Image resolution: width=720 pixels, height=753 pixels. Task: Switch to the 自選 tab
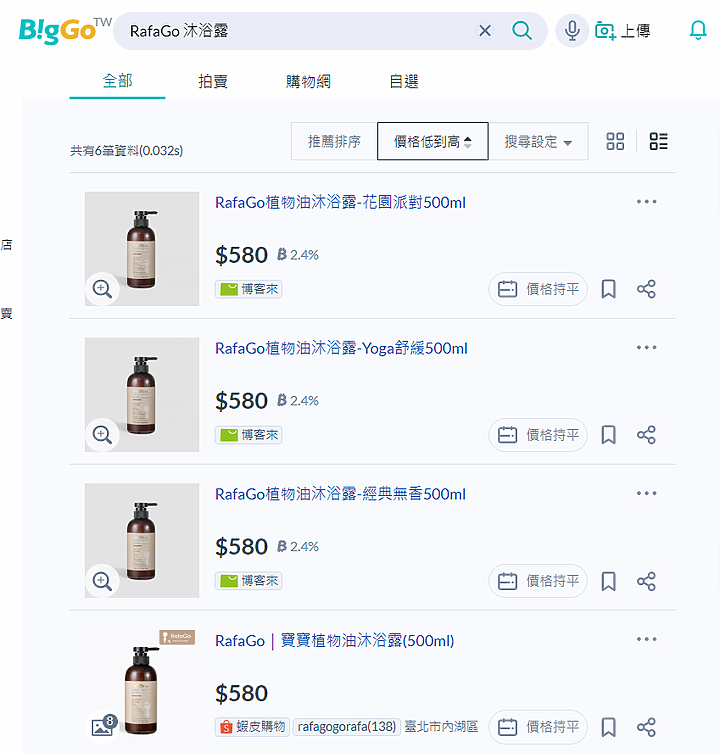point(403,81)
